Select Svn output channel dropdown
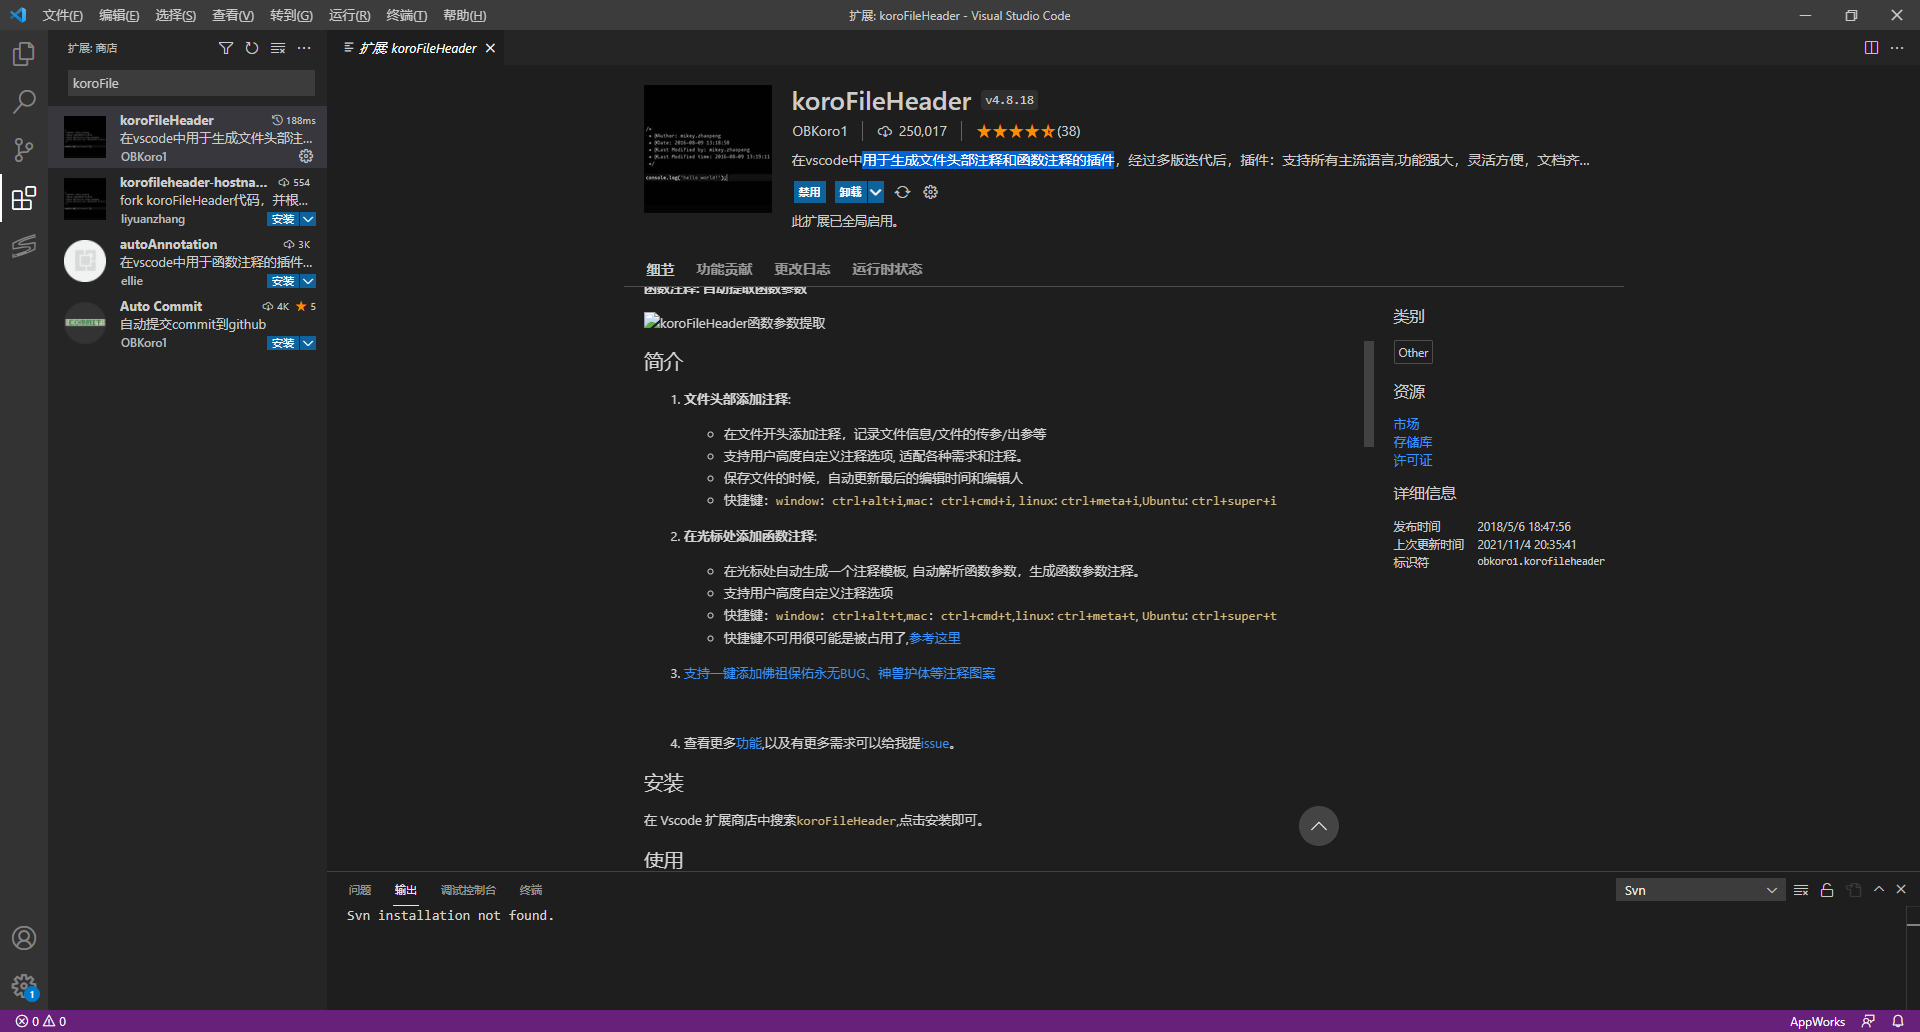Image resolution: width=1920 pixels, height=1032 pixels. tap(1700, 890)
